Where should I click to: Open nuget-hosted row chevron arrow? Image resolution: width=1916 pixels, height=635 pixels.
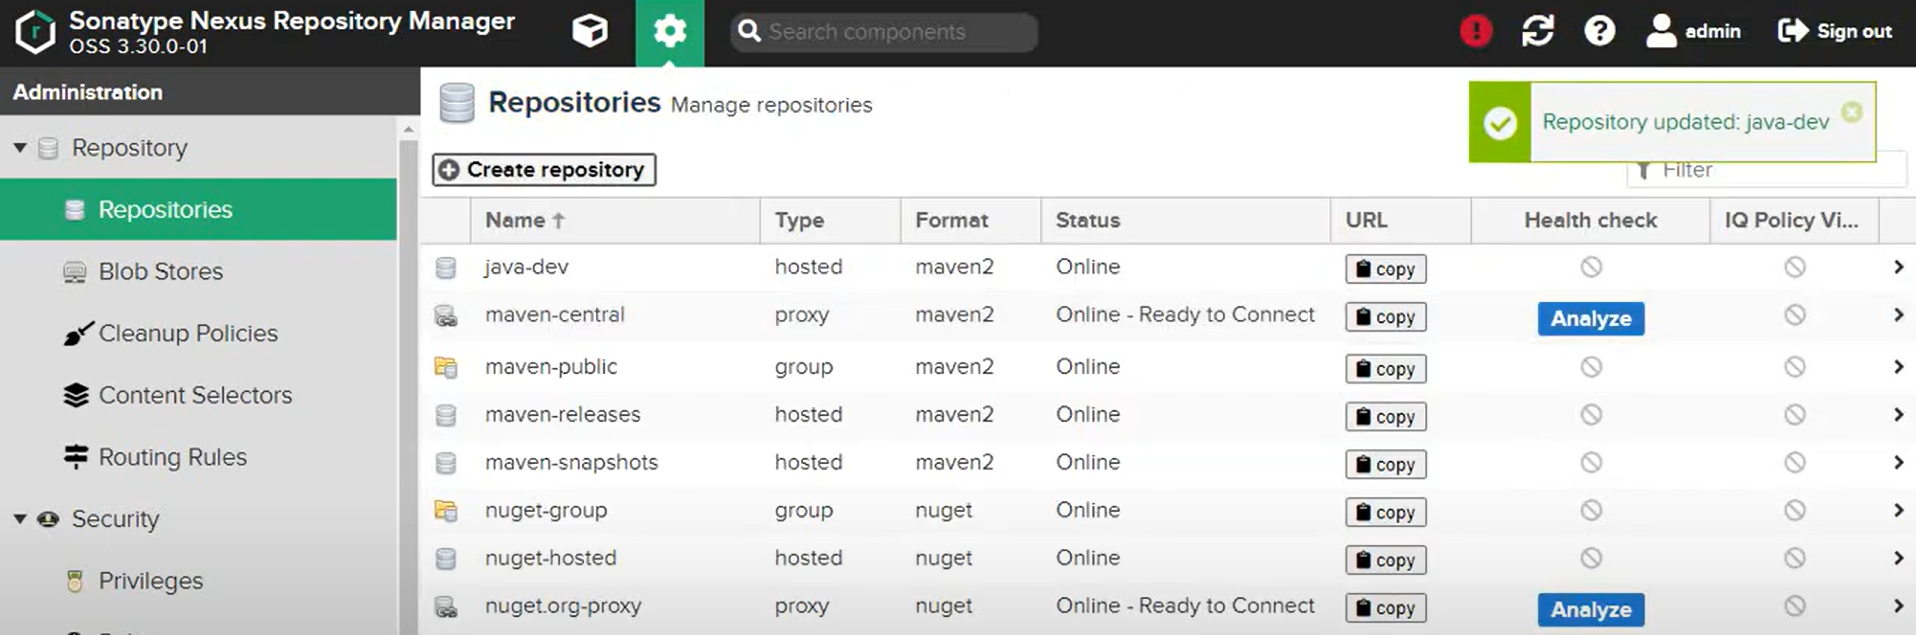(x=1898, y=558)
